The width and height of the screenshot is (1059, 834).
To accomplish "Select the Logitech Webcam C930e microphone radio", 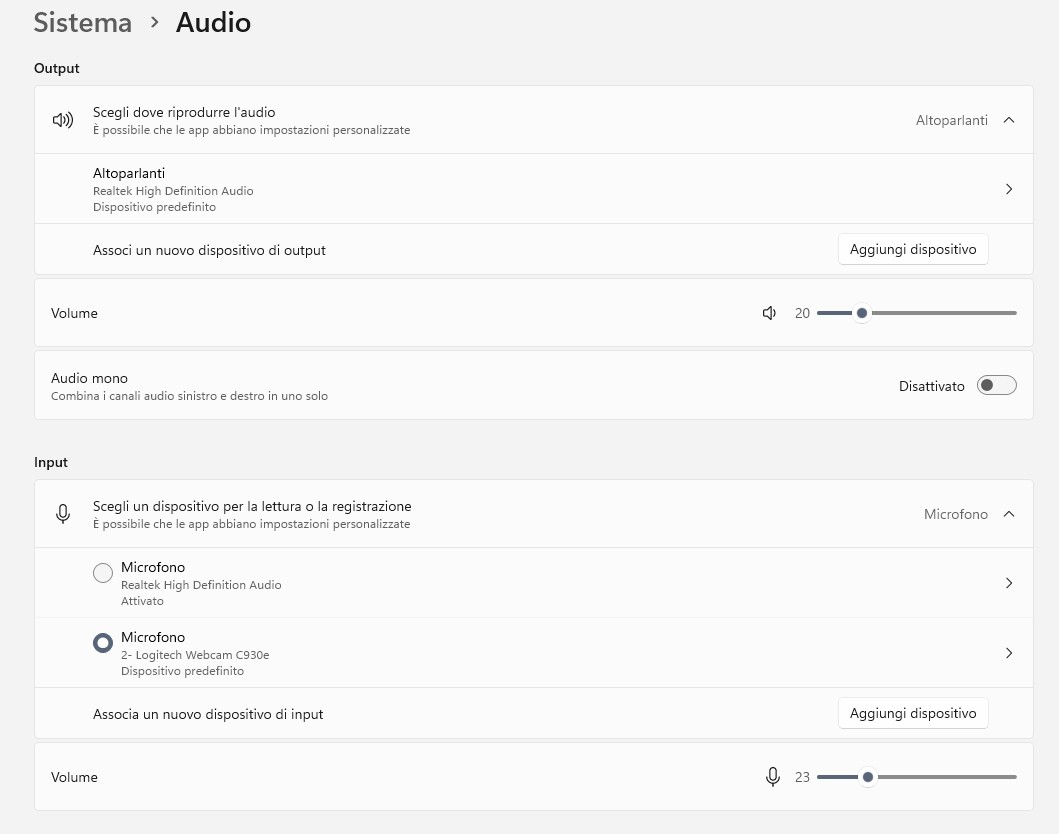I will pyautogui.click(x=103, y=643).
